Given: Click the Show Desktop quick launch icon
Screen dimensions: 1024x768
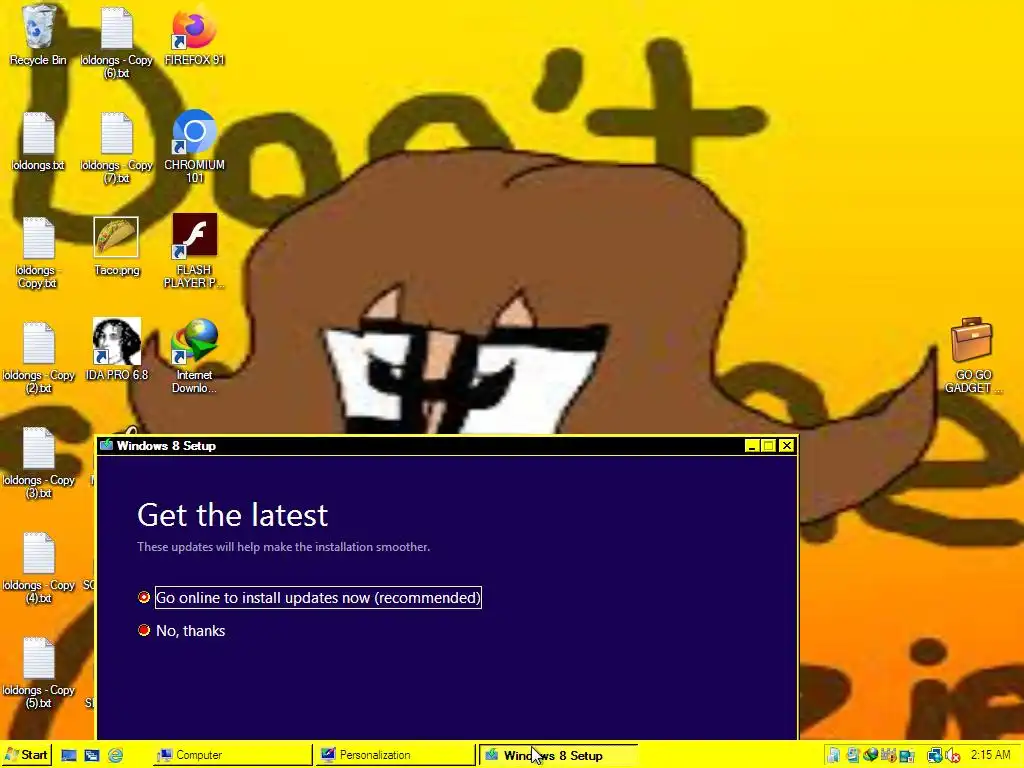Looking at the screenshot, I should coord(69,756).
